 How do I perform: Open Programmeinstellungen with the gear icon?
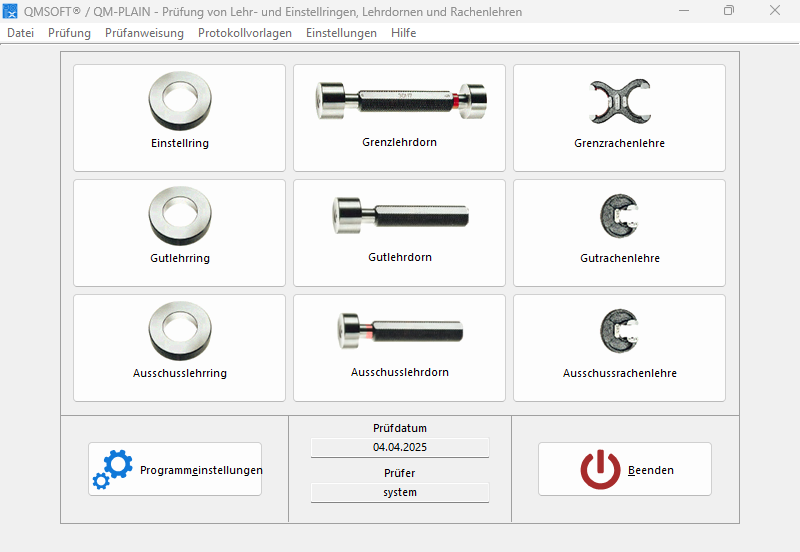coord(175,469)
